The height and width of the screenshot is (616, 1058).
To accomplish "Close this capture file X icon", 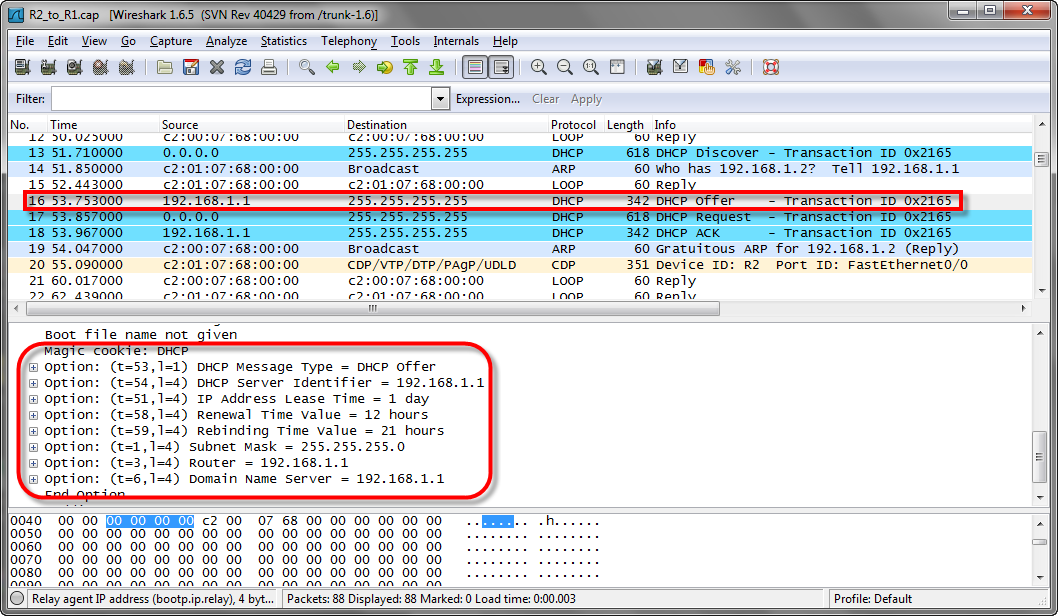I will coord(217,67).
